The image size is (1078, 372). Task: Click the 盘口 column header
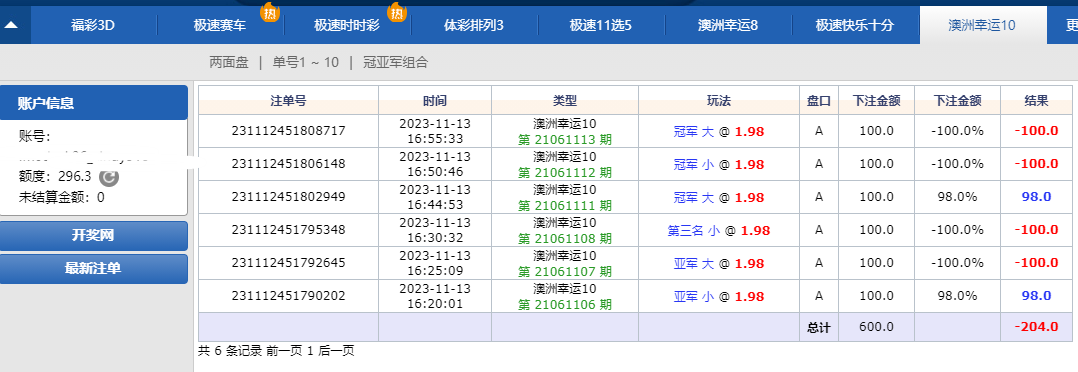[819, 100]
